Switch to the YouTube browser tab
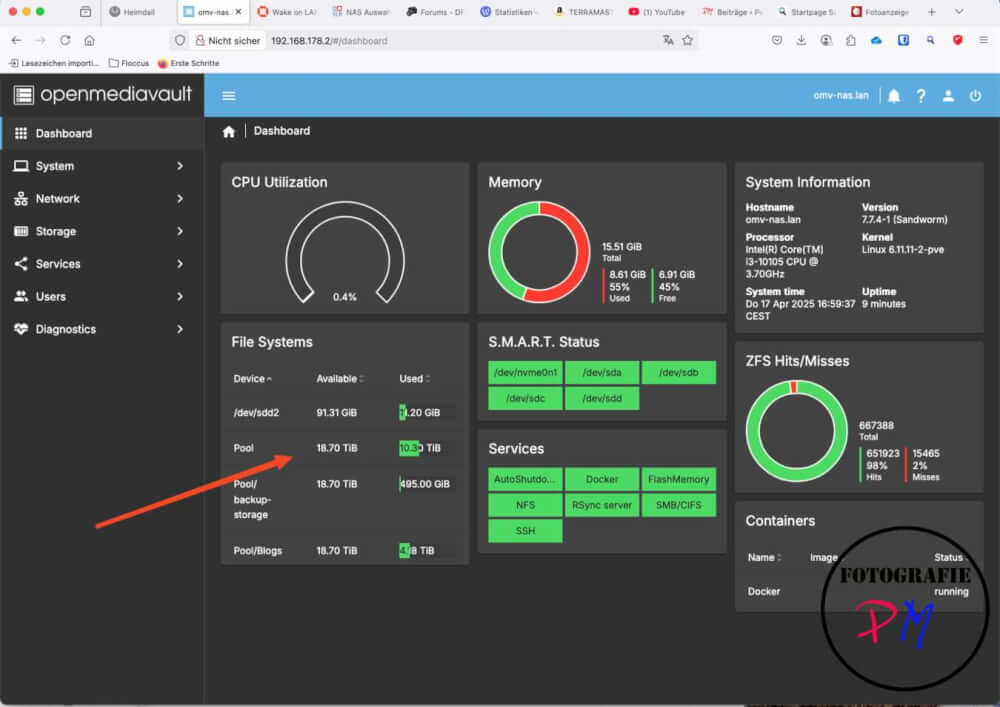The width and height of the screenshot is (1000, 707). click(657, 11)
